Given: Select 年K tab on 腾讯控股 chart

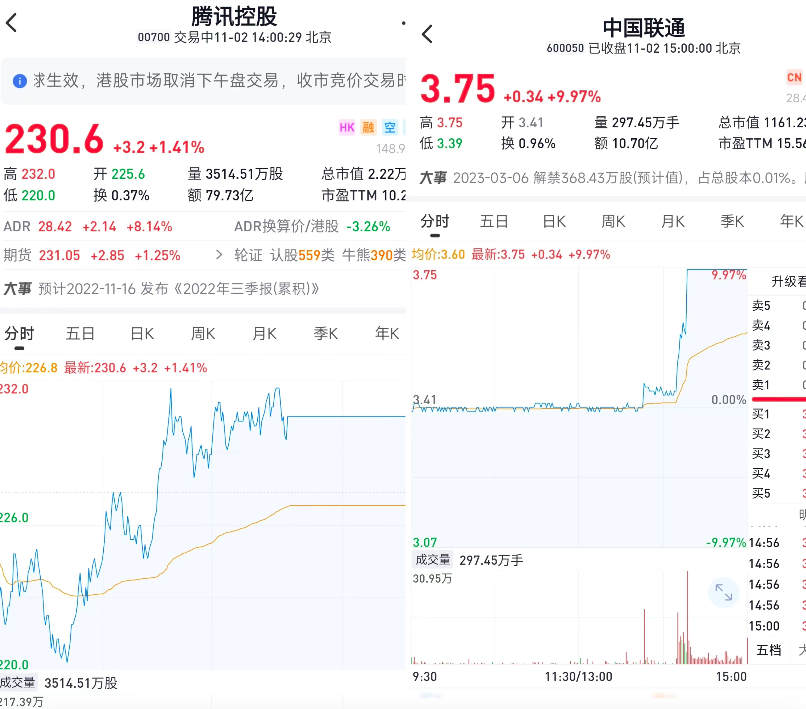Looking at the screenshot, I should [387, 334].
